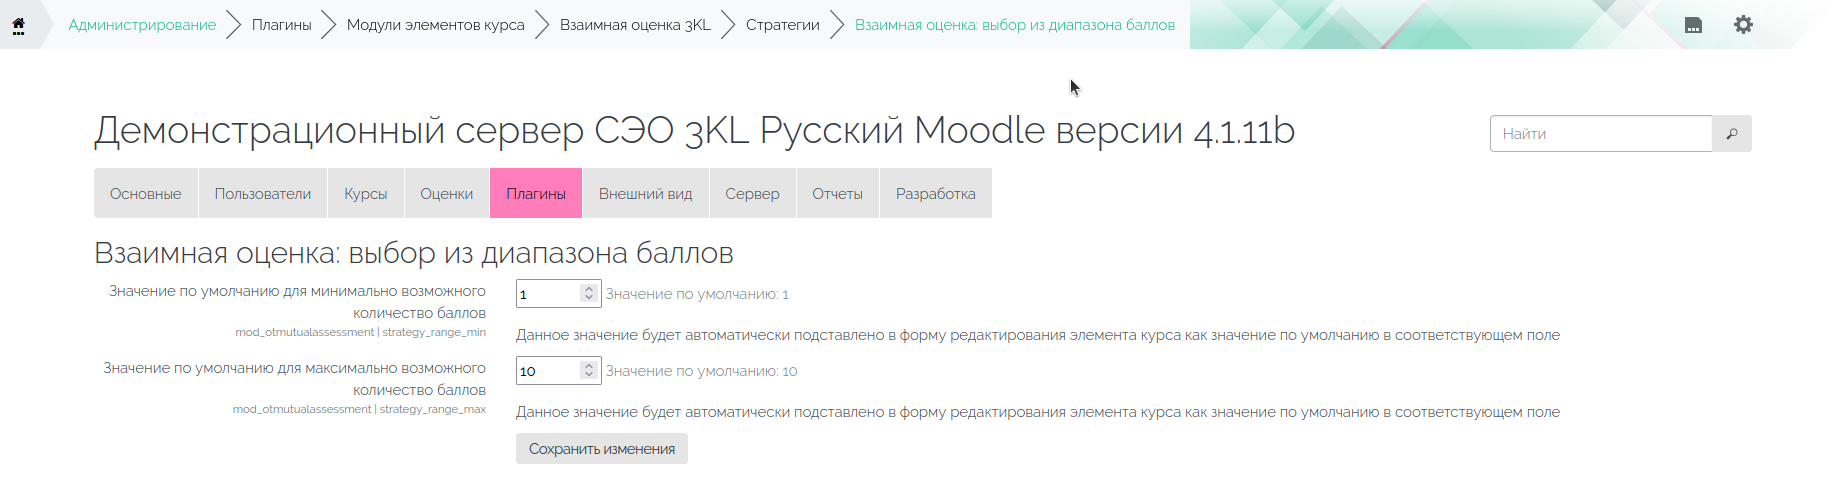Click the spinner arrows of the maximum score field
1835x479 pixels.
pos(589,371)
